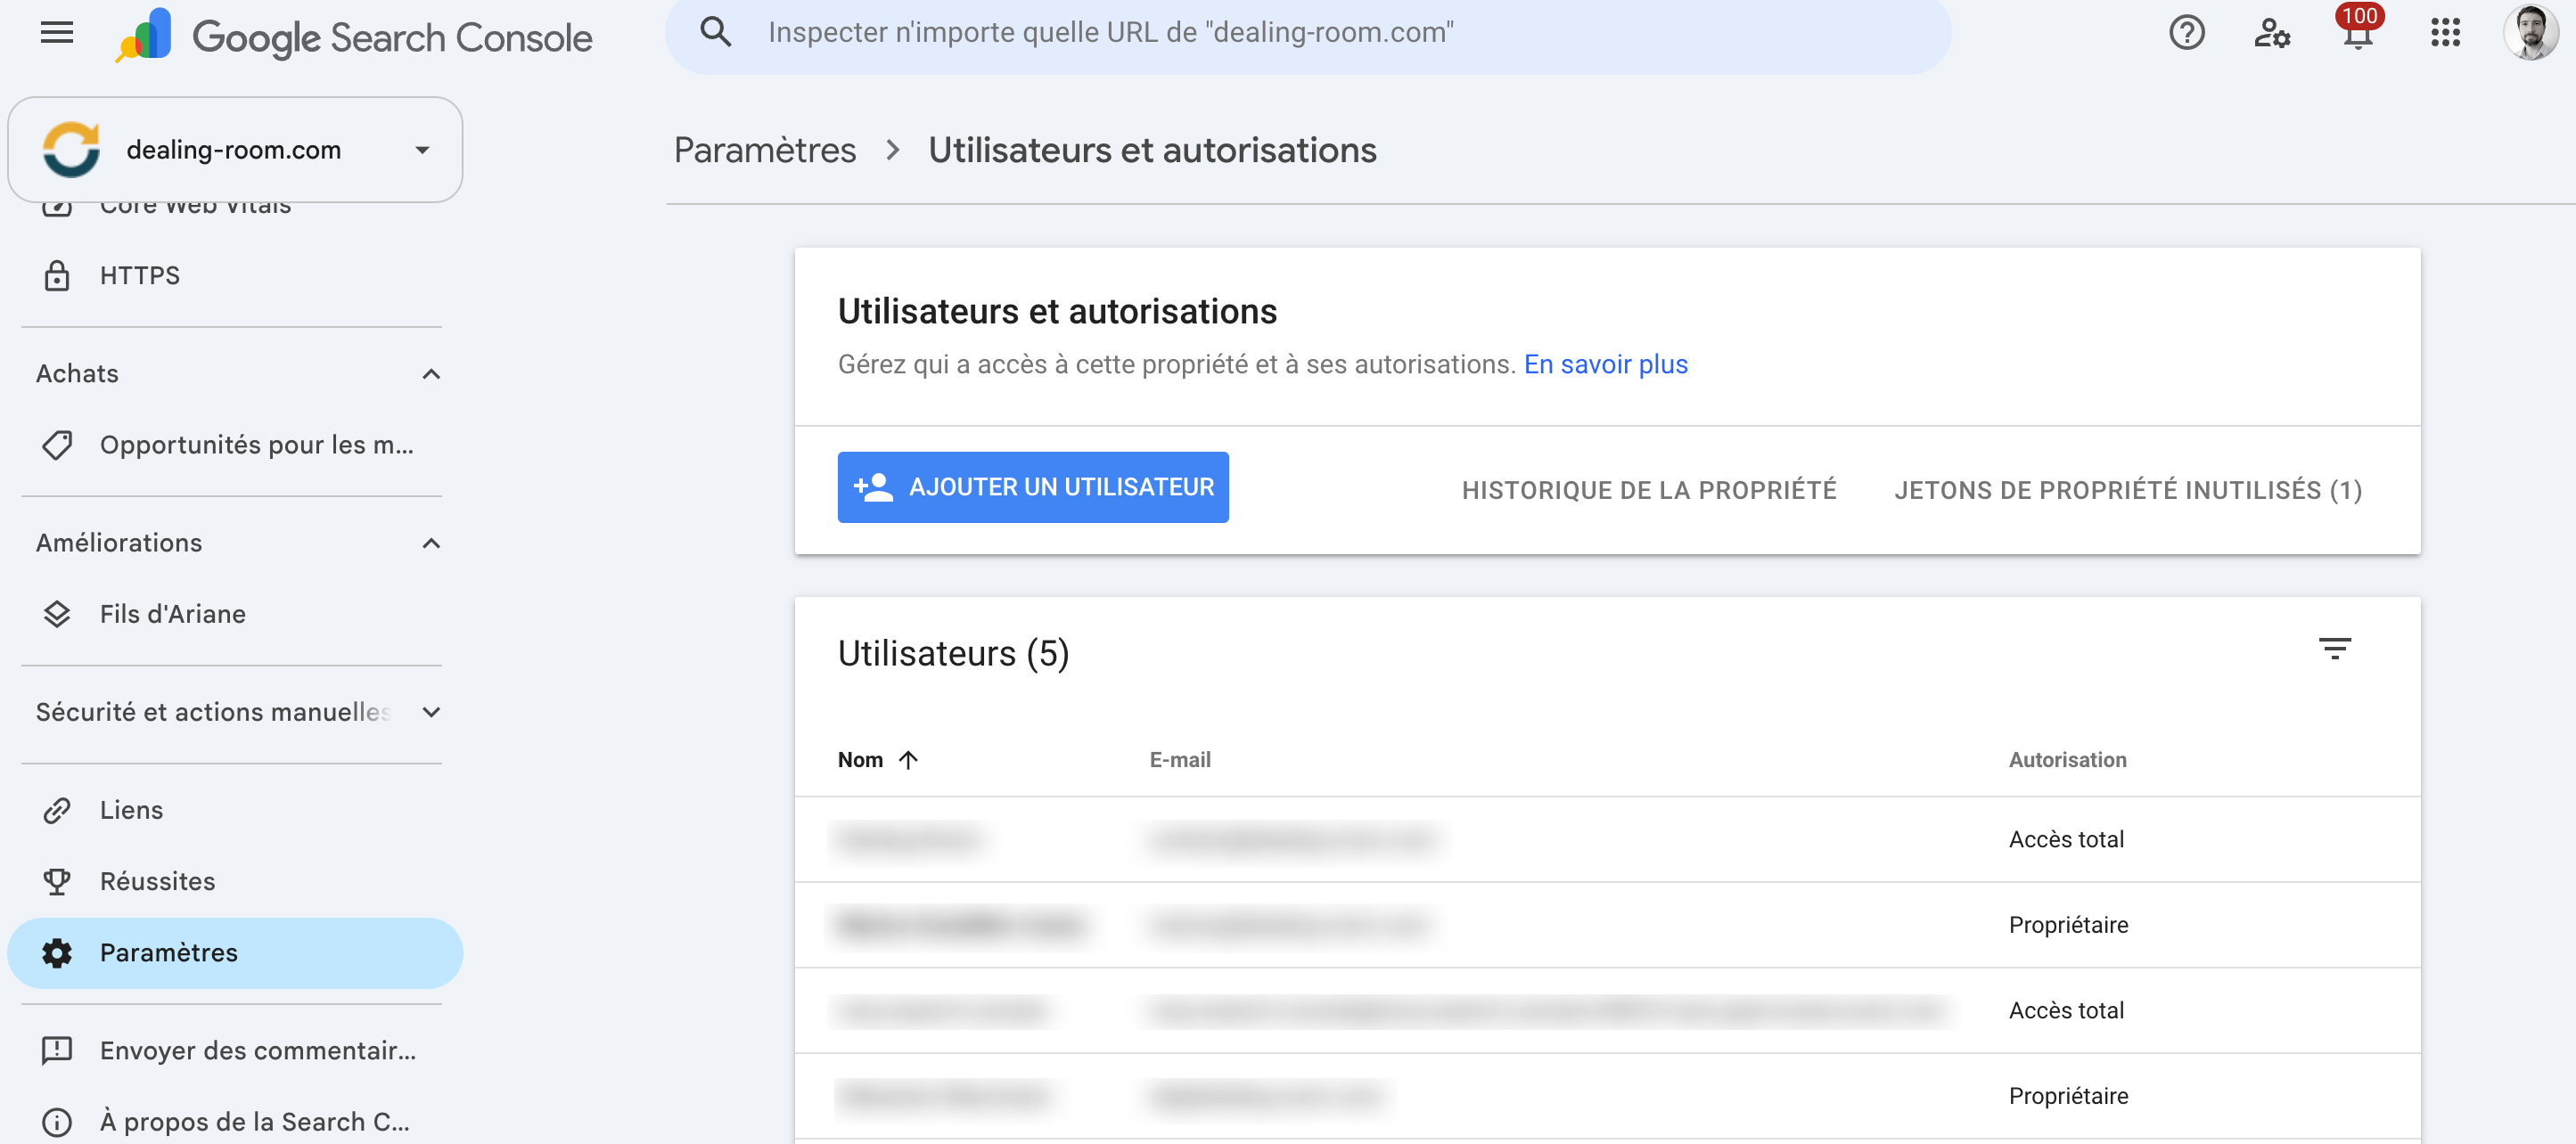Image resolution: width=2576 pixels, height=1144 pixels.
Task: Click the feedback speech bubble icon
Action: point(57,1051)
